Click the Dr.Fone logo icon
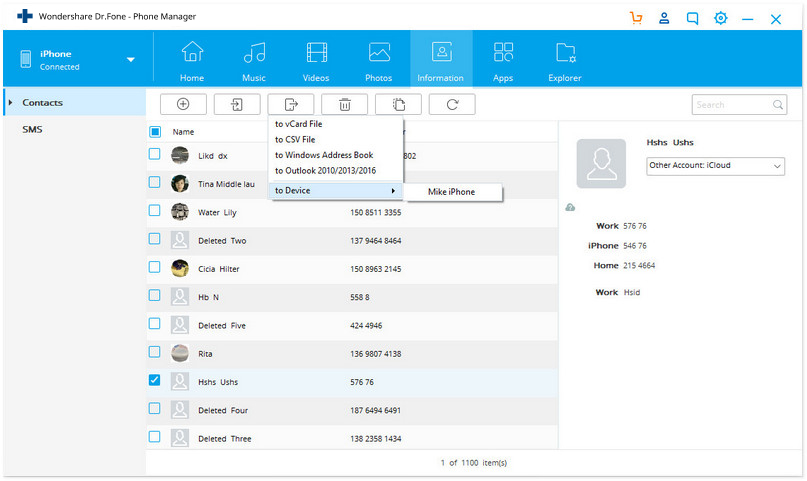807x481 pixels. click(x=25, y=16)
